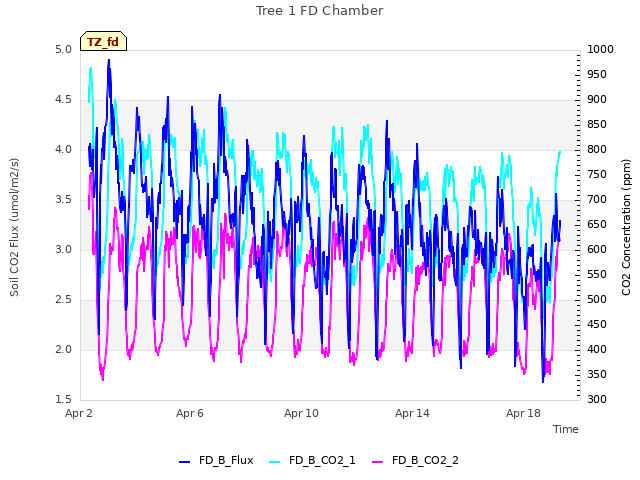Screen dimensions: 640x480
Task: Click the 4.5 left axis value
Action: pyautogui.click(x=63, y=100)
